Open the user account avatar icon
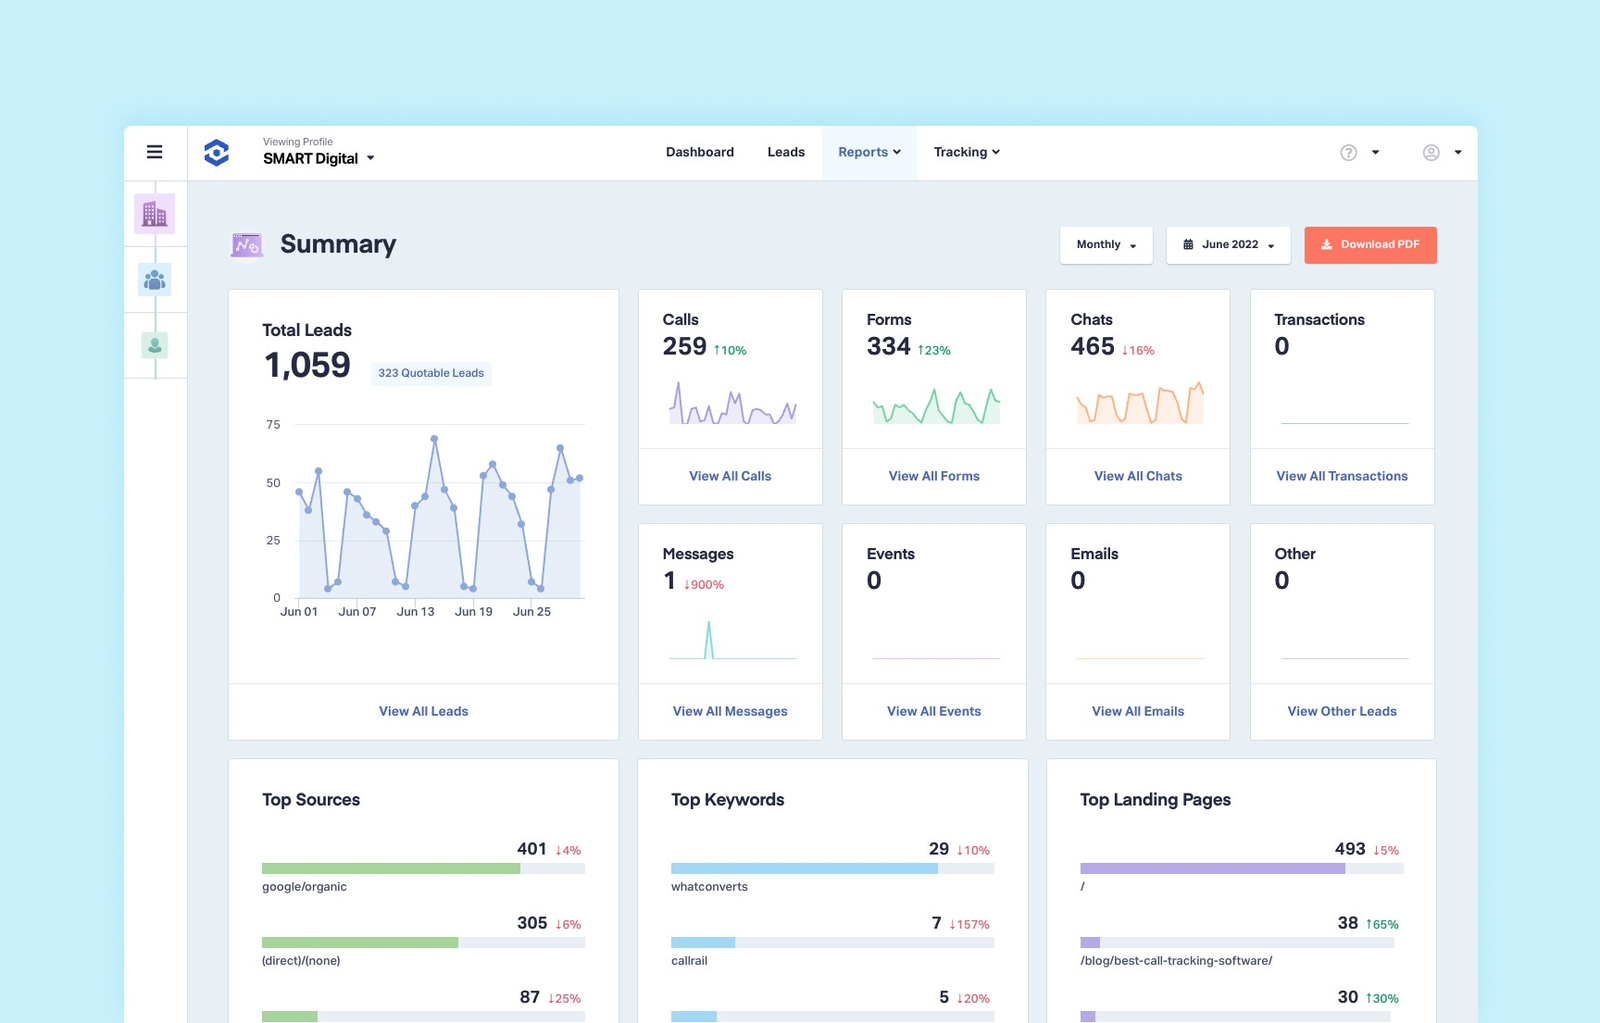 coord(1431,153)
